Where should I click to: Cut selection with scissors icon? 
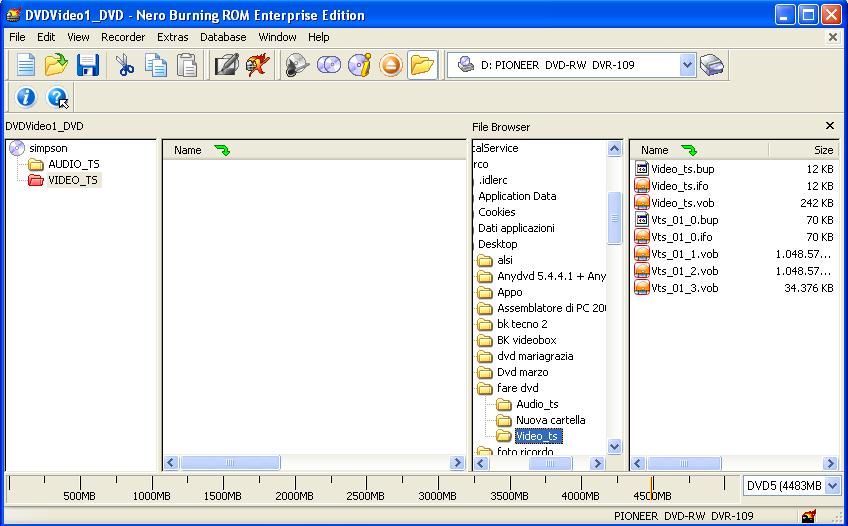(124, 65)
